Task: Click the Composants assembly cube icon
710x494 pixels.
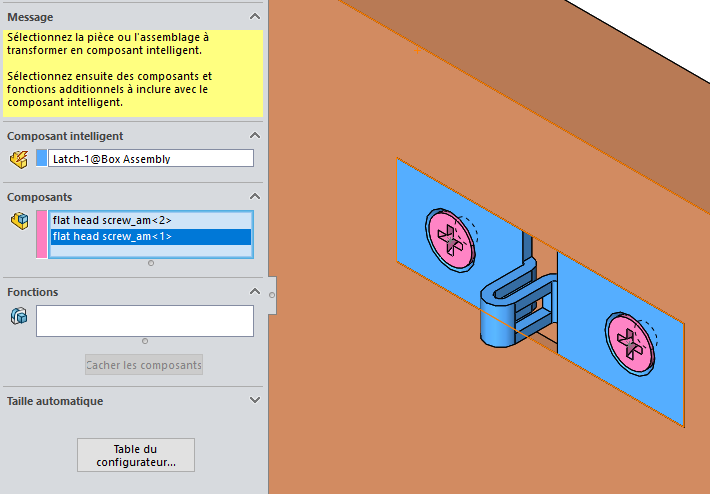Action: [x=19, y=221]
